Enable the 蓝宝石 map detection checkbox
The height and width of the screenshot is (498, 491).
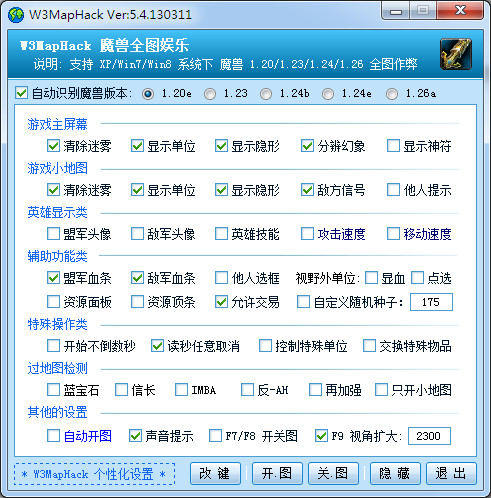pyautogui.click(x=53, y=390)
